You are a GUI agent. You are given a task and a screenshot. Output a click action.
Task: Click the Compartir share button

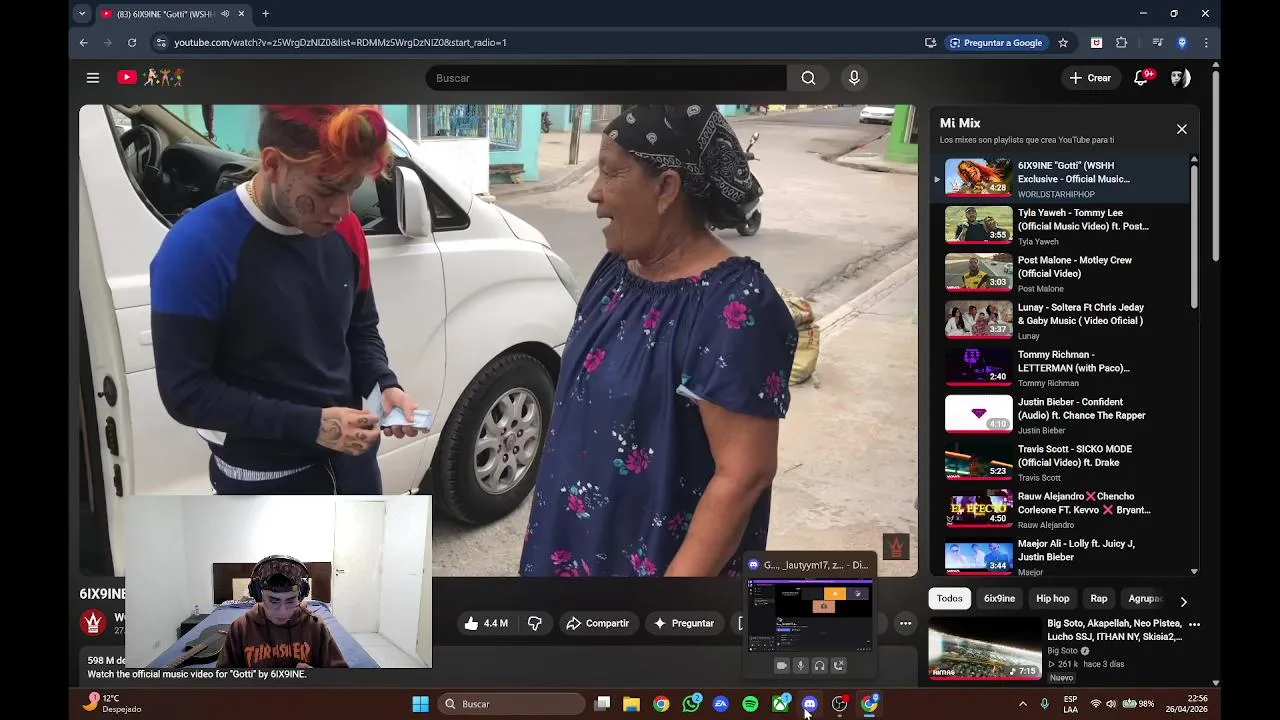597,623
